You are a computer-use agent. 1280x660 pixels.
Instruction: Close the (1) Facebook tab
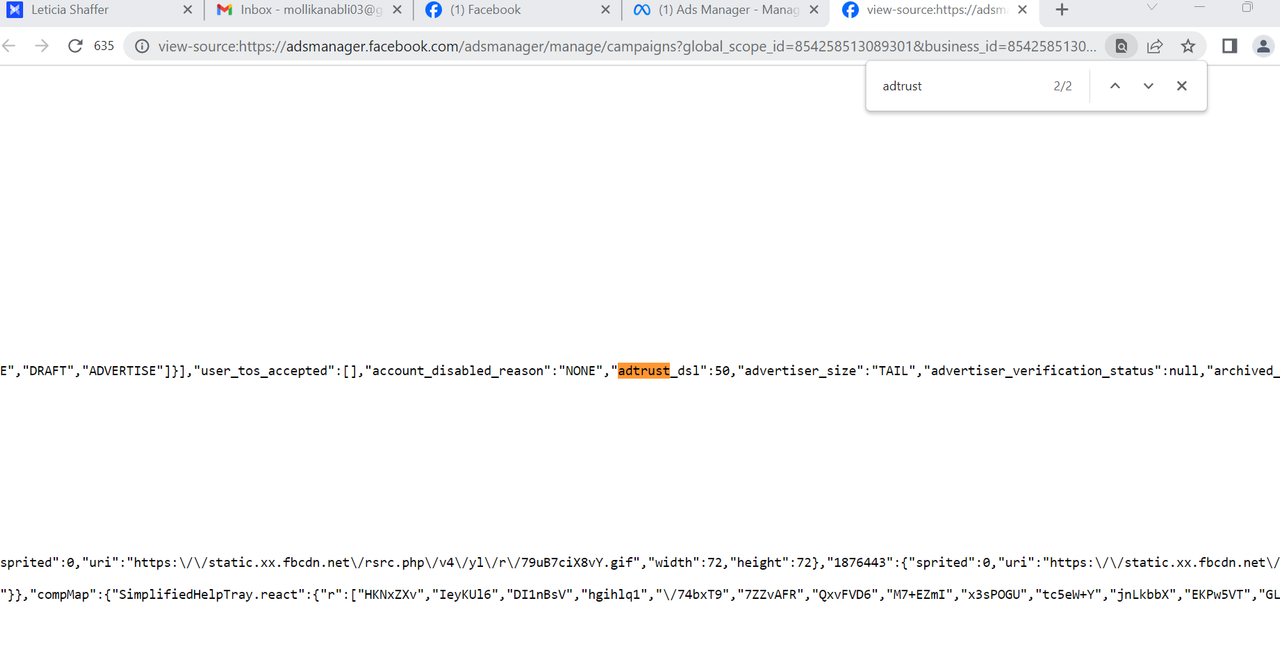pyautogui.click(x=605, y=10)
